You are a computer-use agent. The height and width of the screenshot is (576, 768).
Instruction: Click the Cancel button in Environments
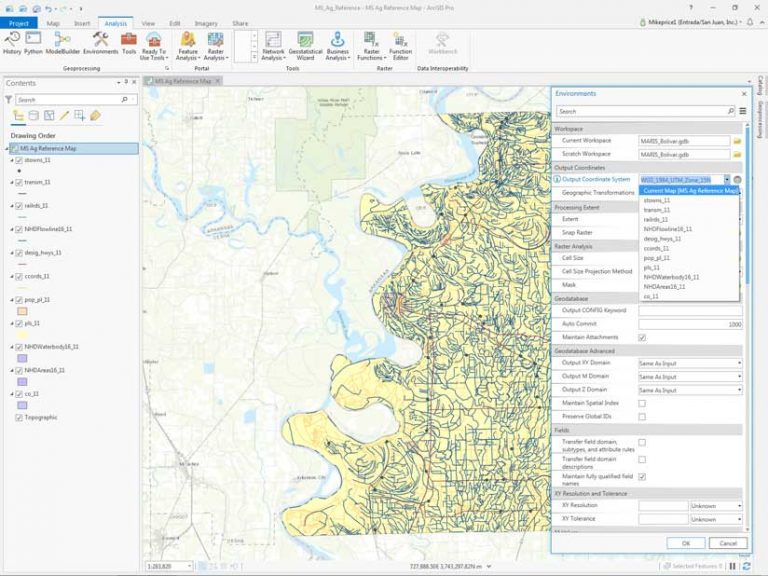coord(728,543)
